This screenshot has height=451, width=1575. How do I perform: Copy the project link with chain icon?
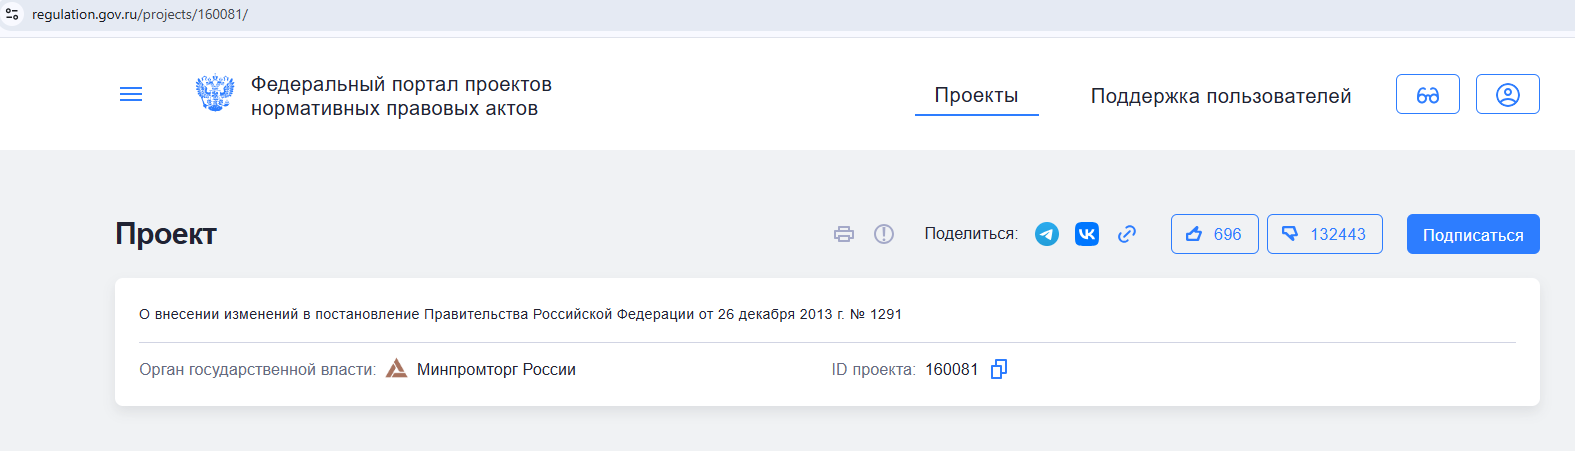point(1127,234)
